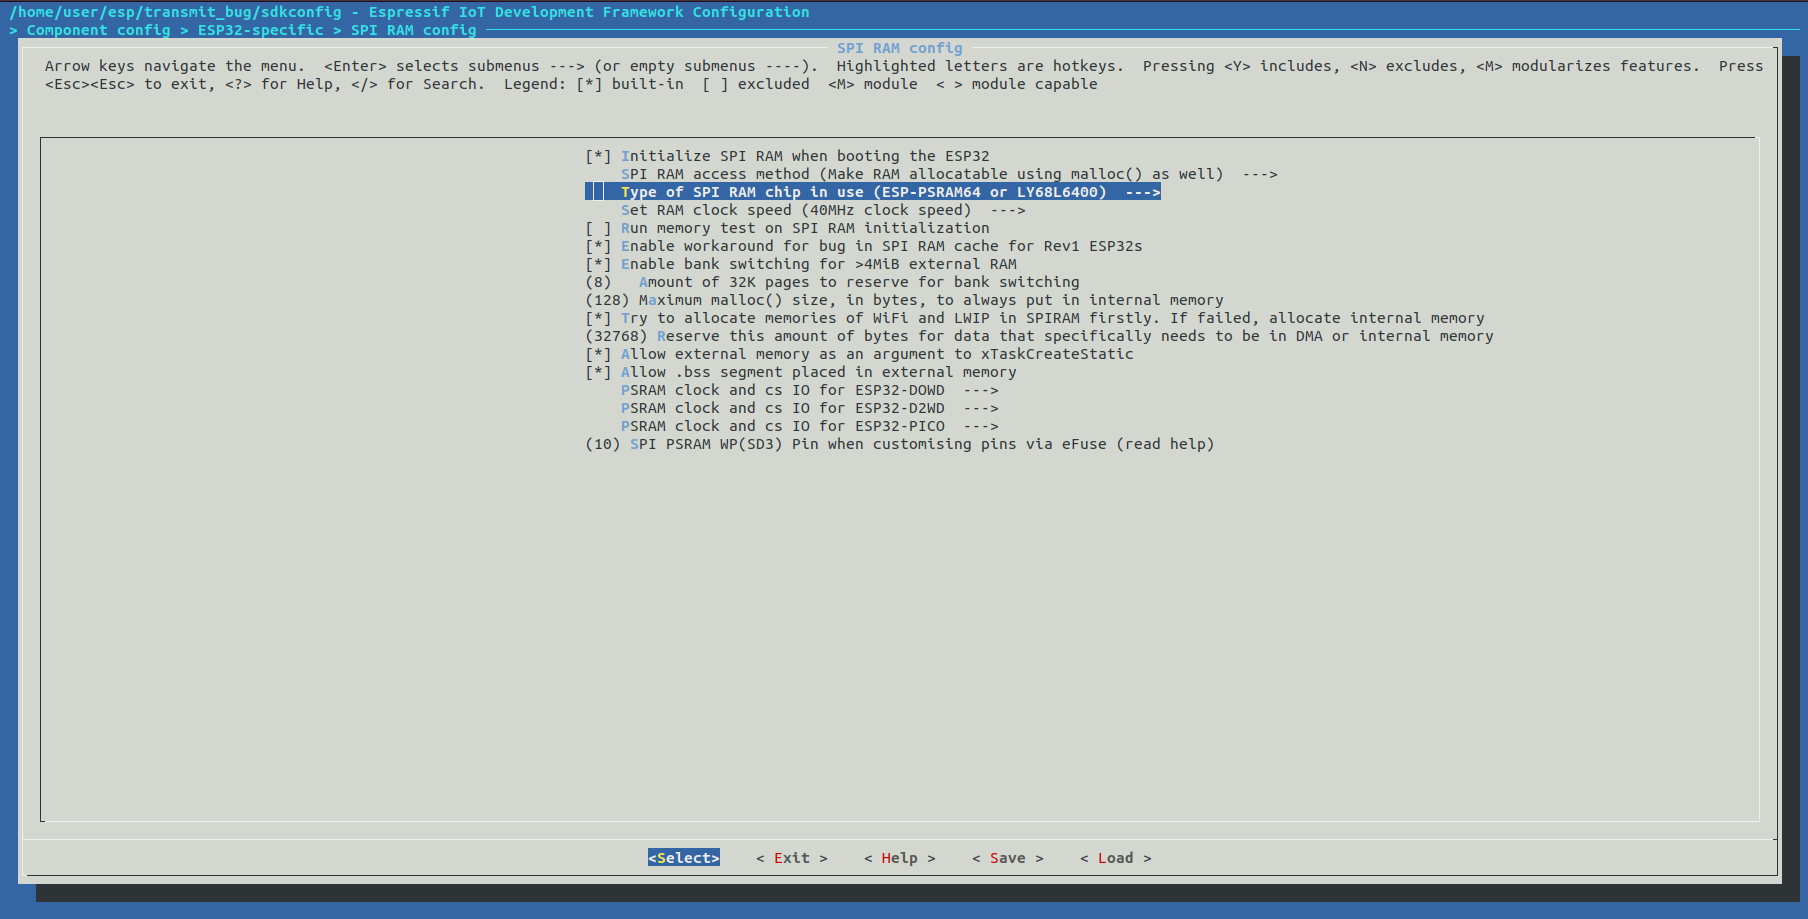
Task: Click the Load button
Action: 1116,858
